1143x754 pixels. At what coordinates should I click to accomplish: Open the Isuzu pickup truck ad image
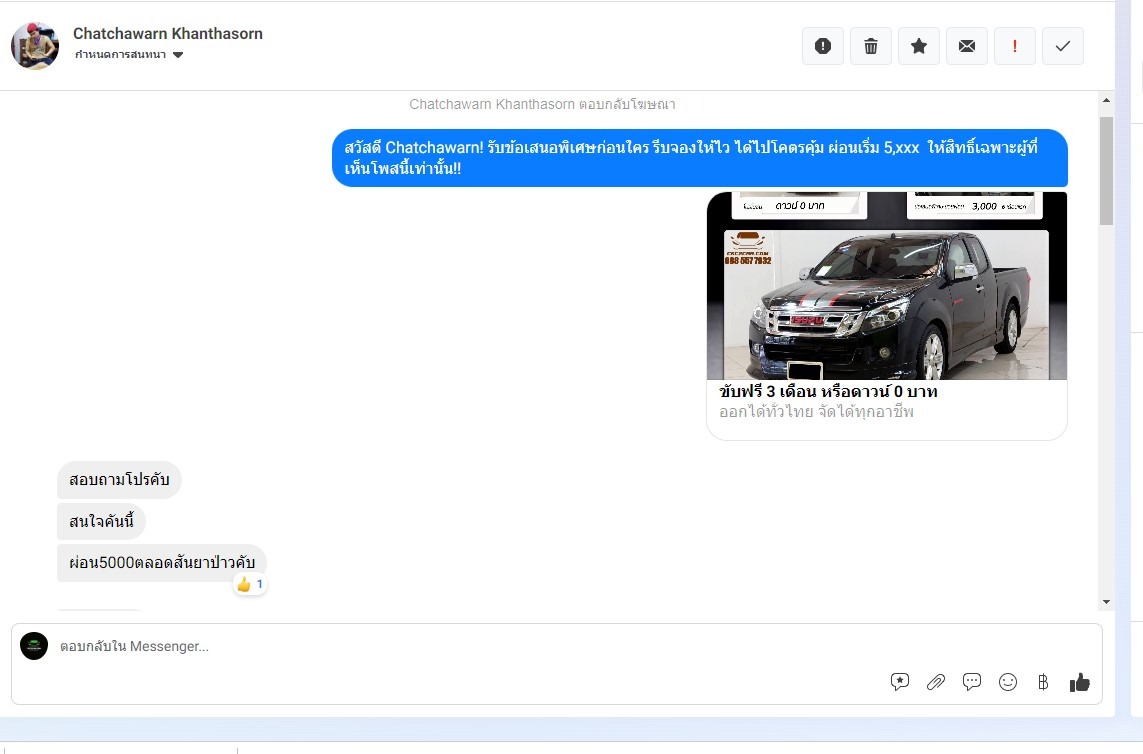coord(886,285)
